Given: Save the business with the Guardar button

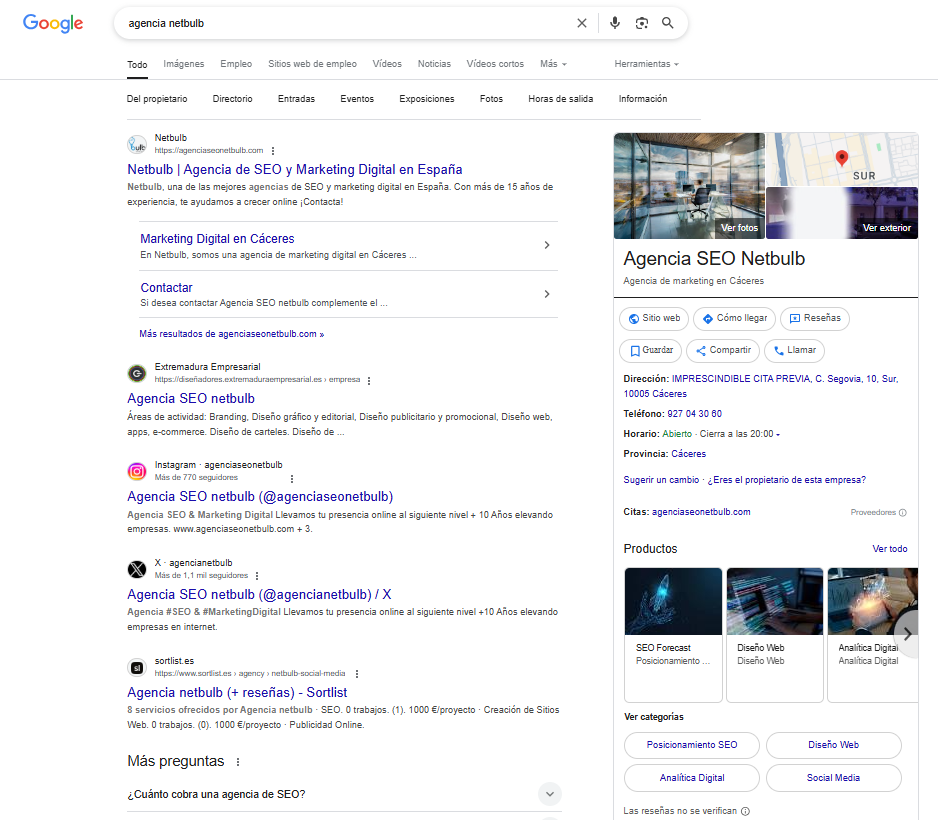Looking at the screenshot, I should (651, 350).
